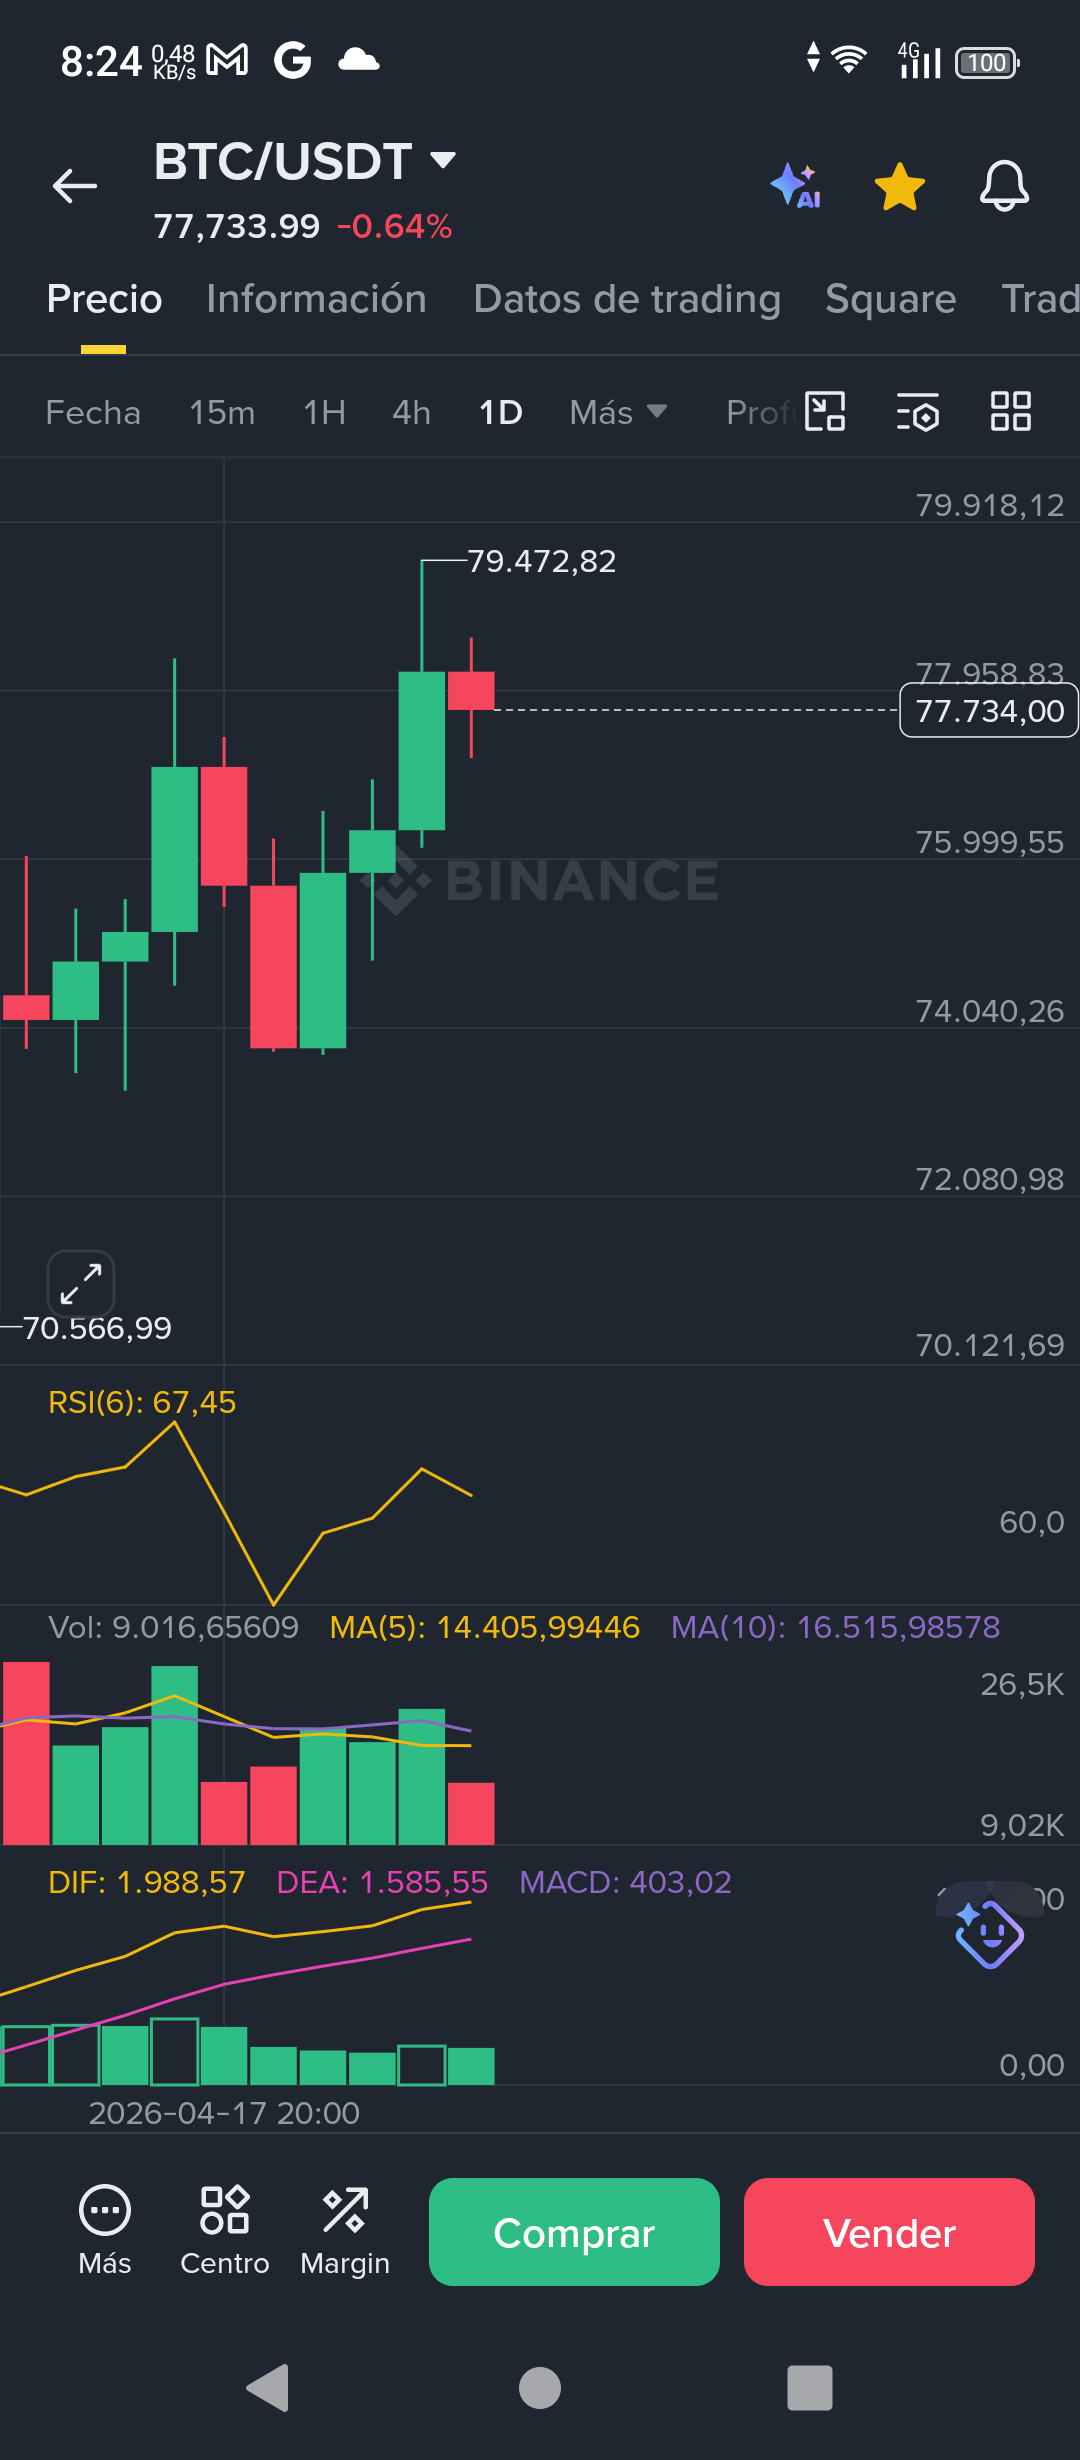Tap the current price label 77.734,00

[989, 711]
